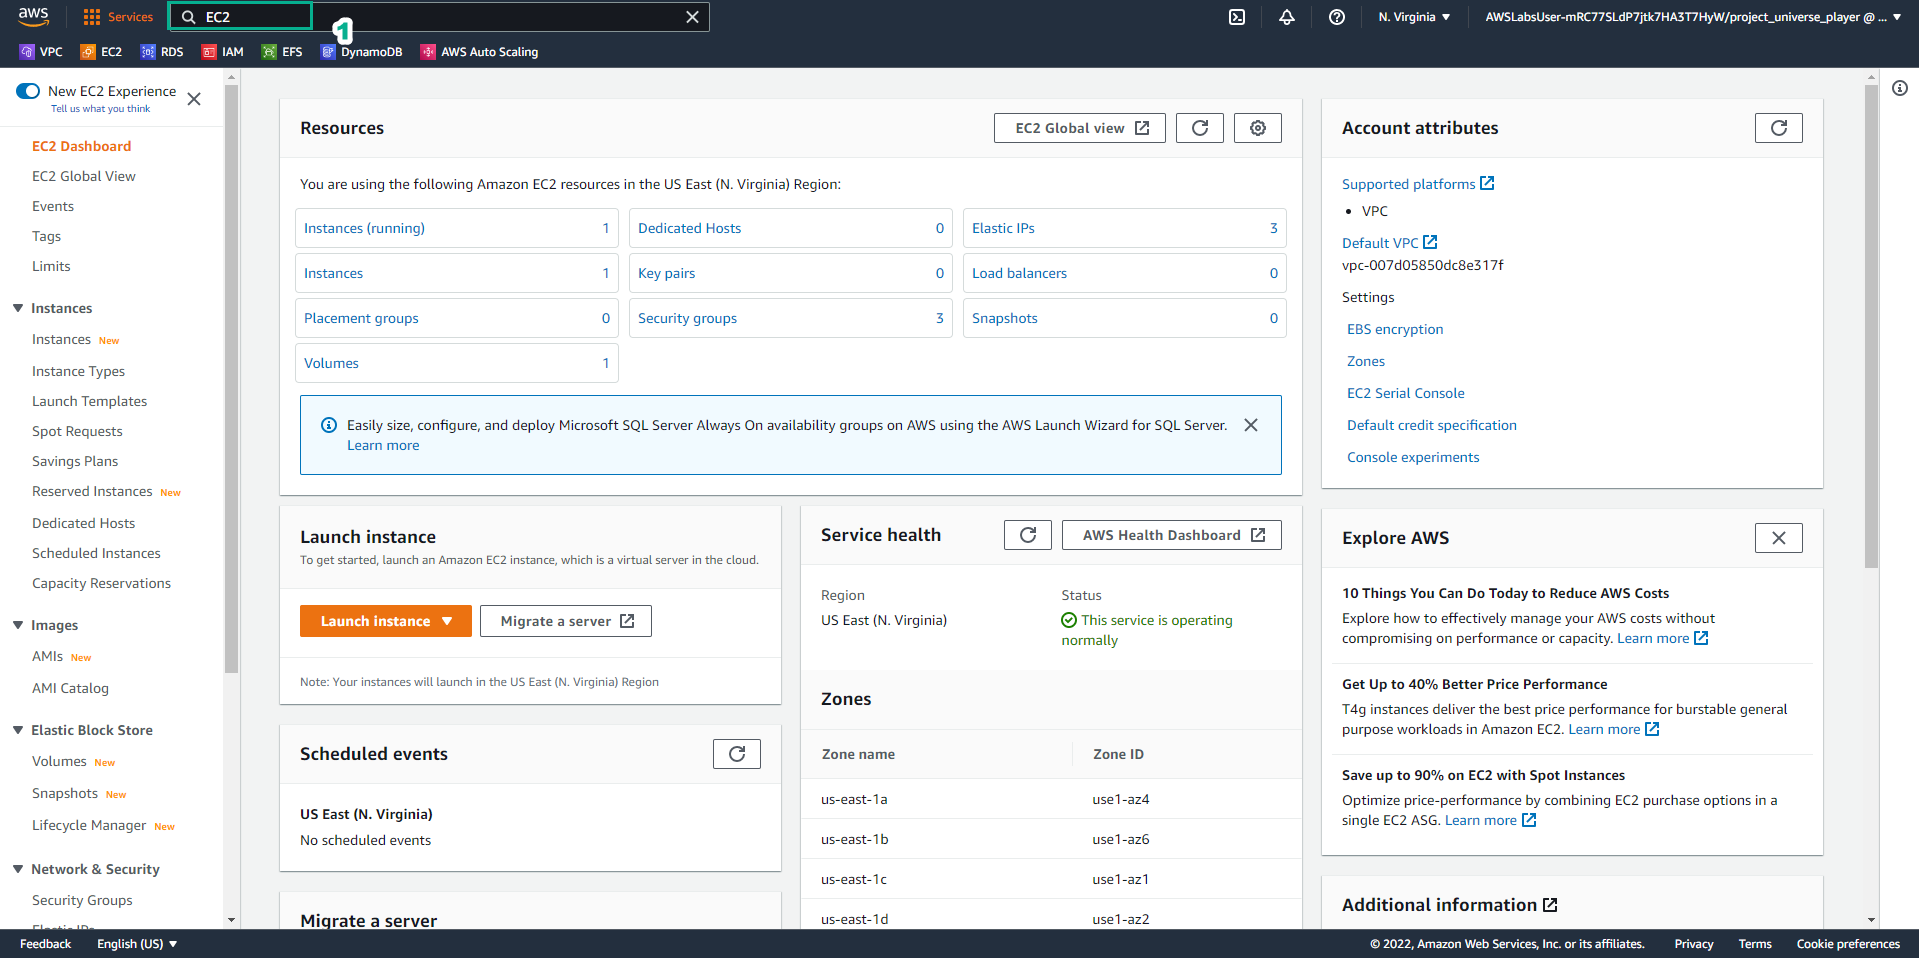Clear the search box with X icon

coord(692,17)
